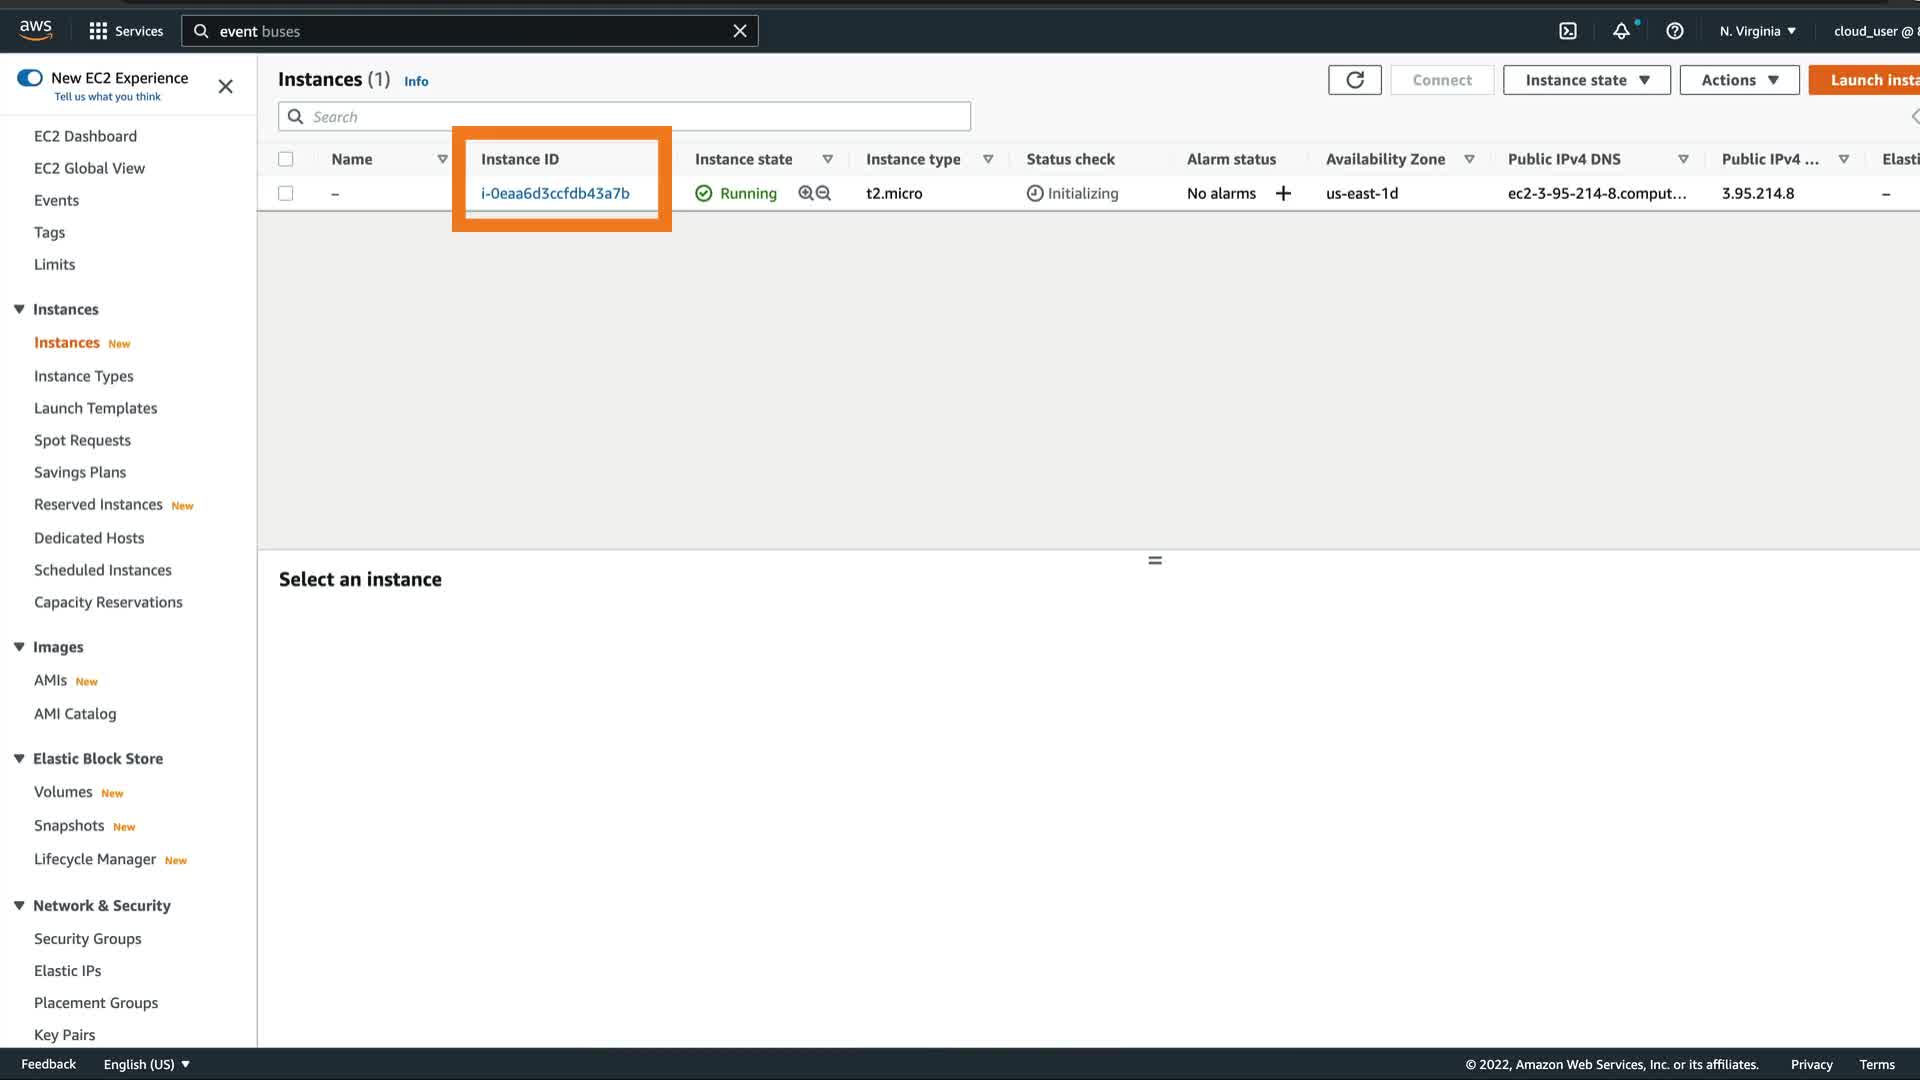This screenshot has height=1080, width=1920.
Task: Open instance ID i-0eaa6d3ccfdb43a7b link
Action: point(555,193)
